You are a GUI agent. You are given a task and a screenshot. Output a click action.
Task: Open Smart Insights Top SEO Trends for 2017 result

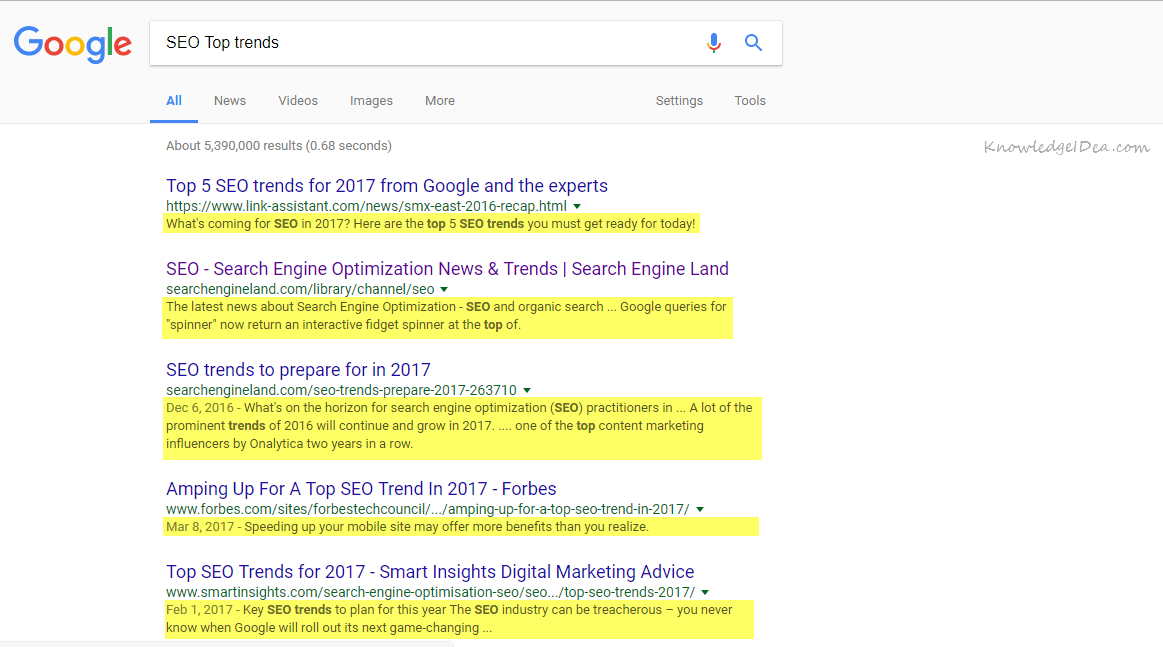(430, 572)
